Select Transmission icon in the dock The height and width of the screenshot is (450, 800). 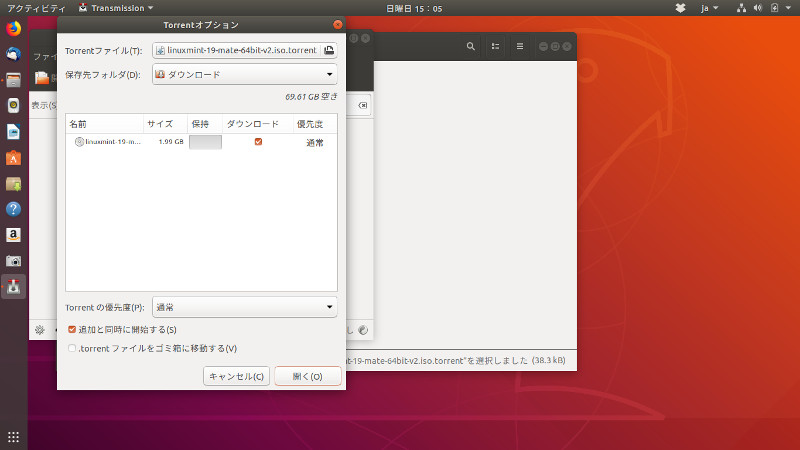[x=14, y=287]
